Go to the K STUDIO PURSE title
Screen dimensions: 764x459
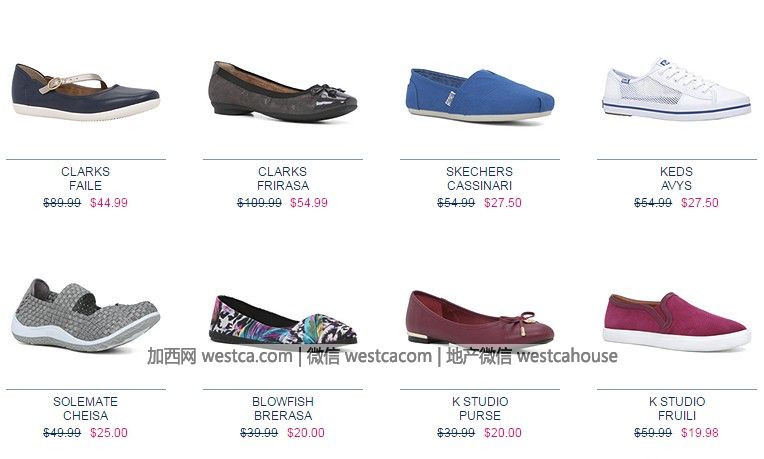(x=480, y=408)
